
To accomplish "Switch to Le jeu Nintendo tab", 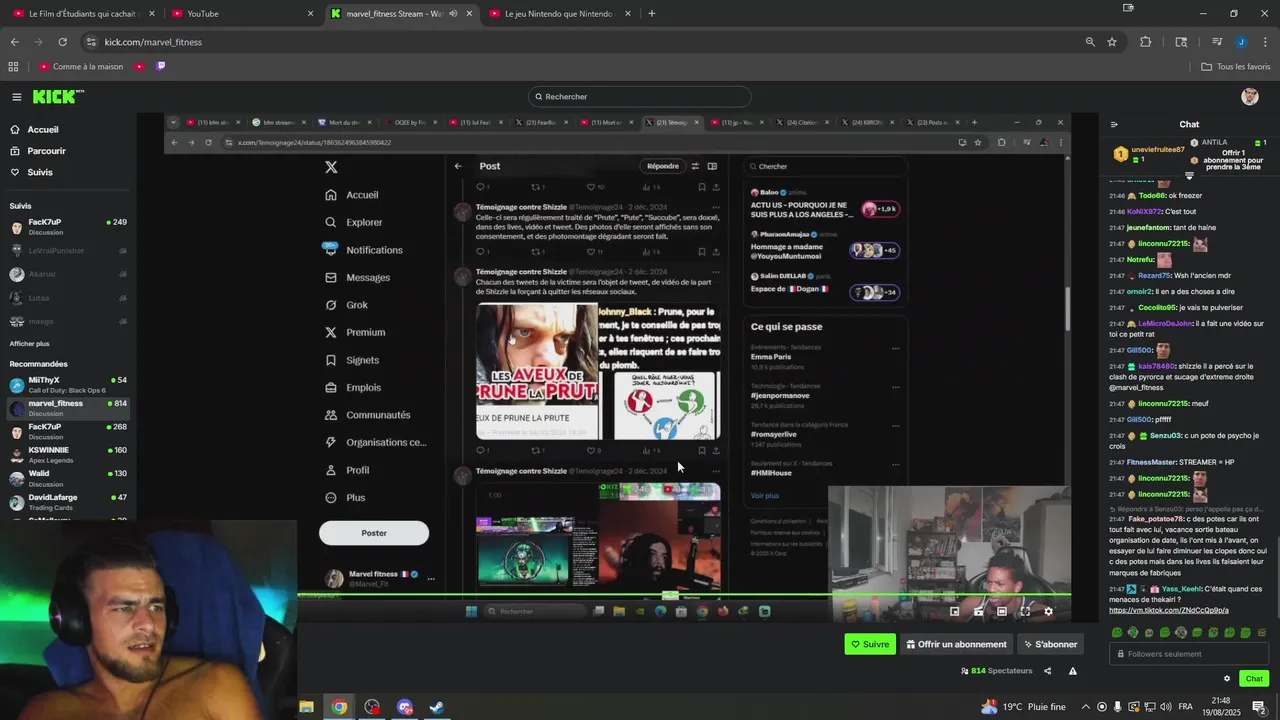I will [x=558, y=14].
